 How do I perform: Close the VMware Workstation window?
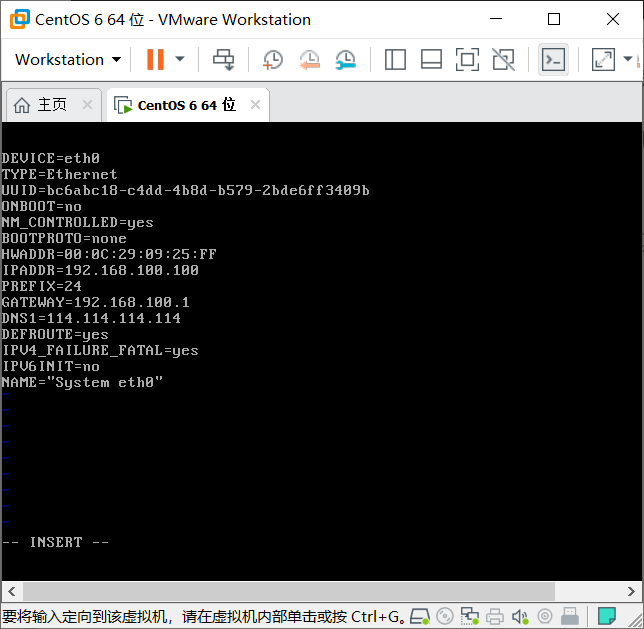click(613, 19)
